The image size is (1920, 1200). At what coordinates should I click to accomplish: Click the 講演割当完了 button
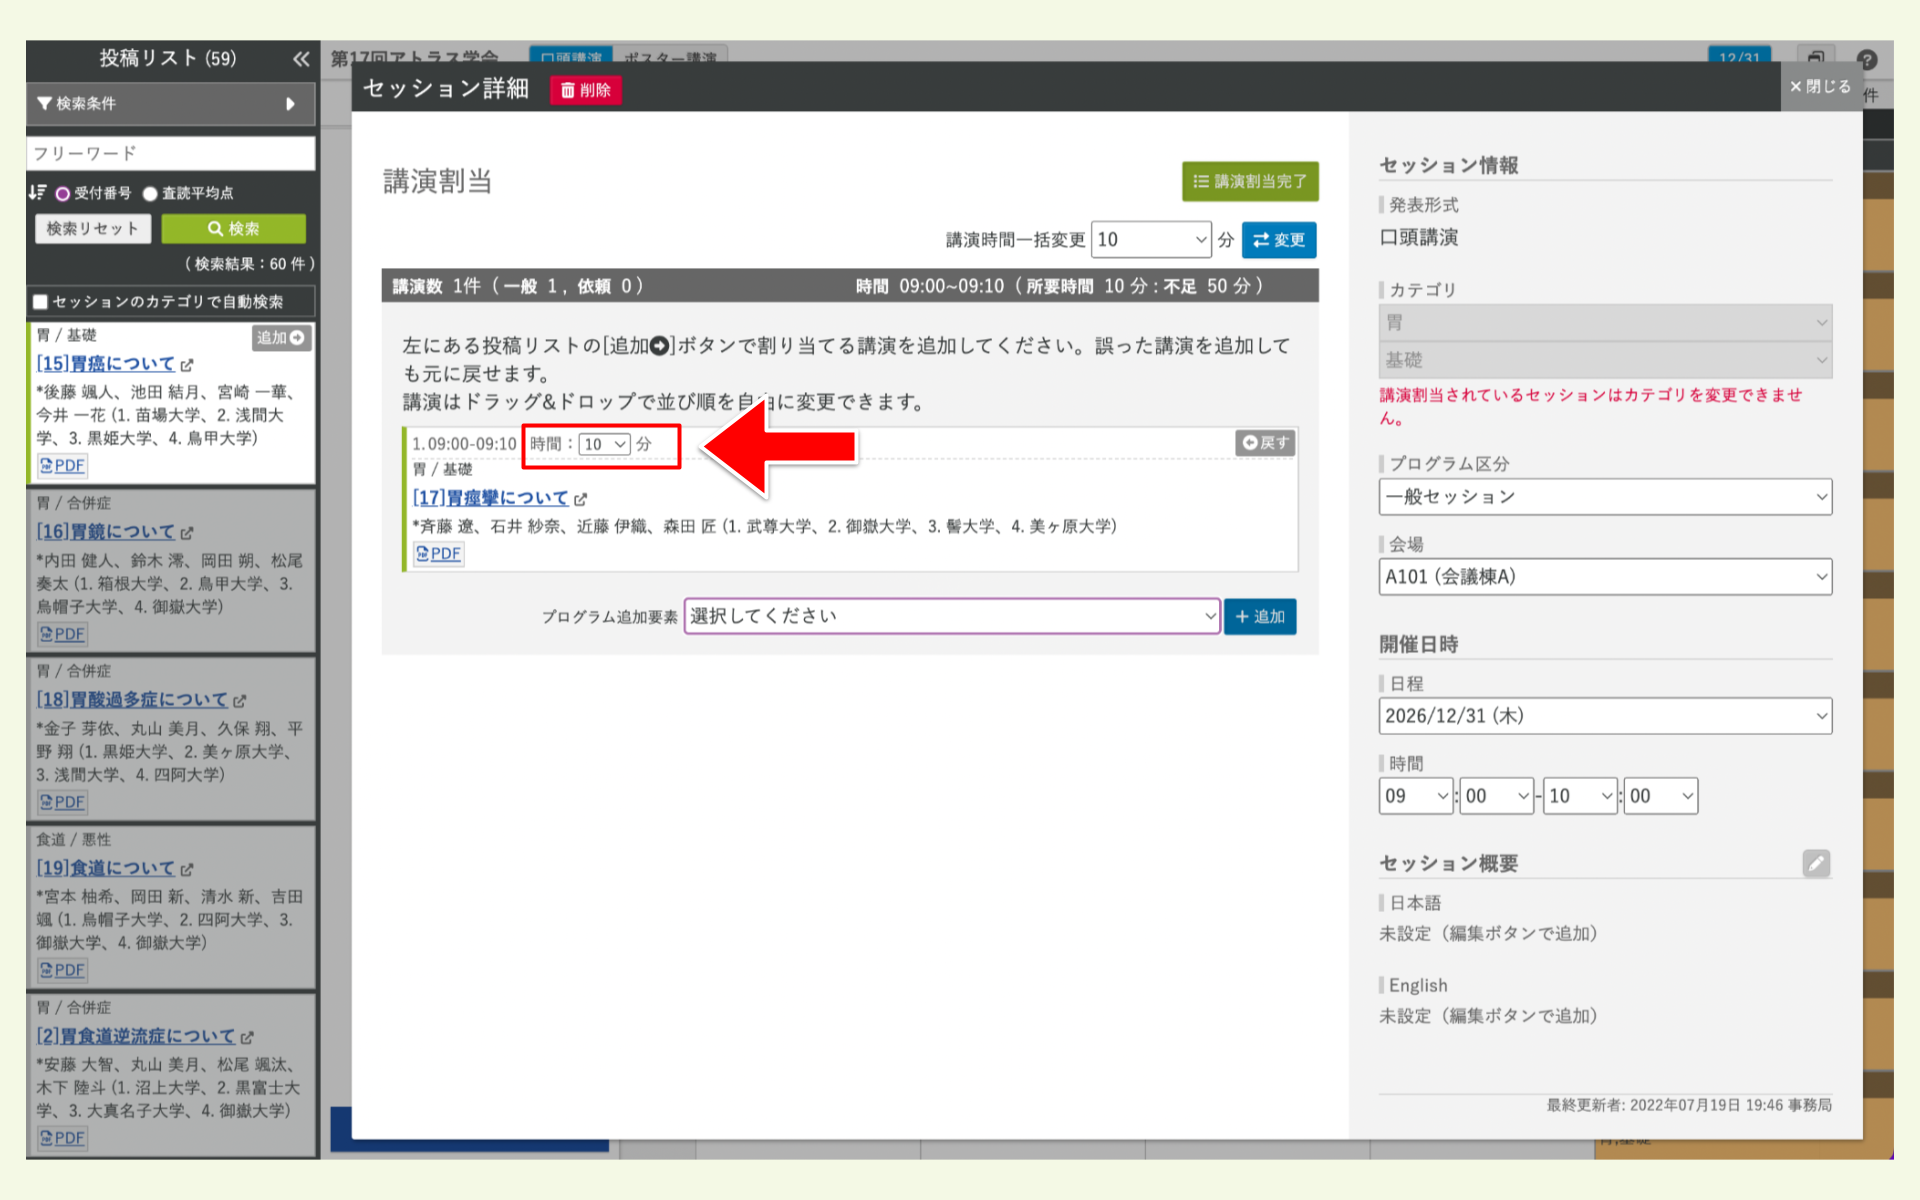(x=1250, y=181)
